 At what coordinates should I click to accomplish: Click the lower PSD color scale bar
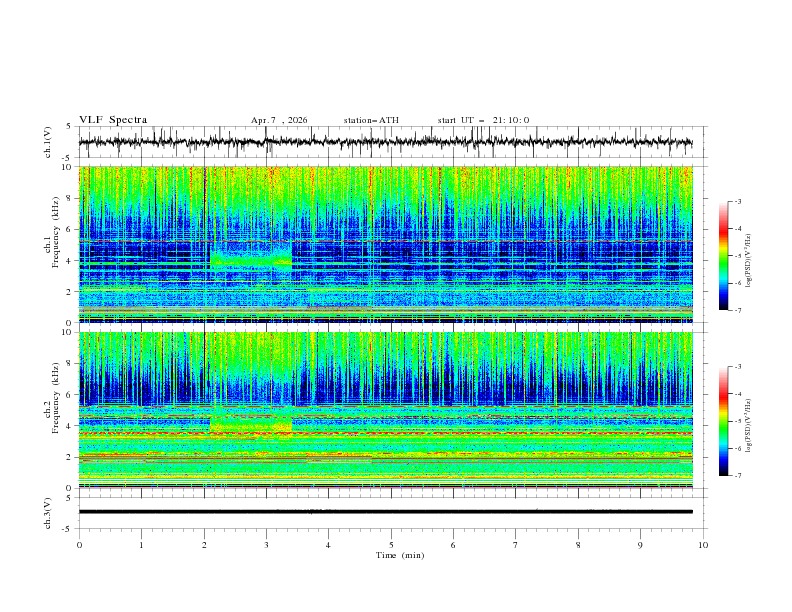tap(724, 421)
